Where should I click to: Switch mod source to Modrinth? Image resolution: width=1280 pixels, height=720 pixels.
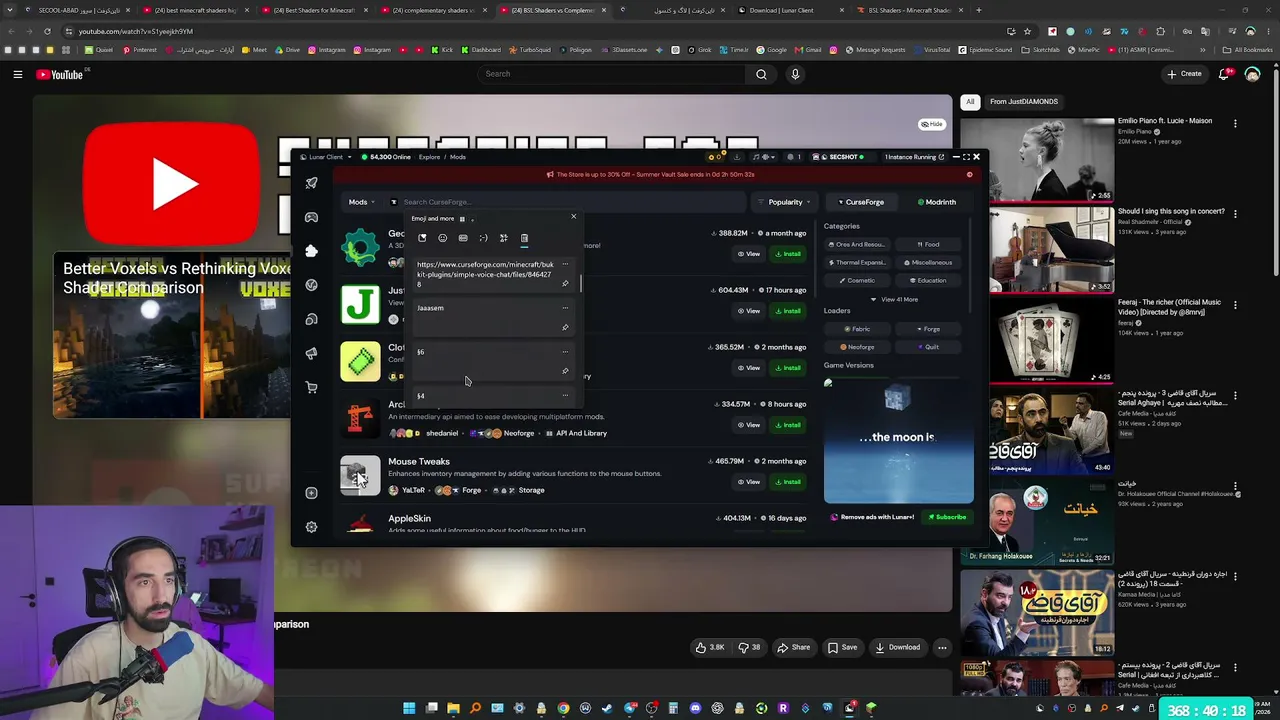coord(937,202)
